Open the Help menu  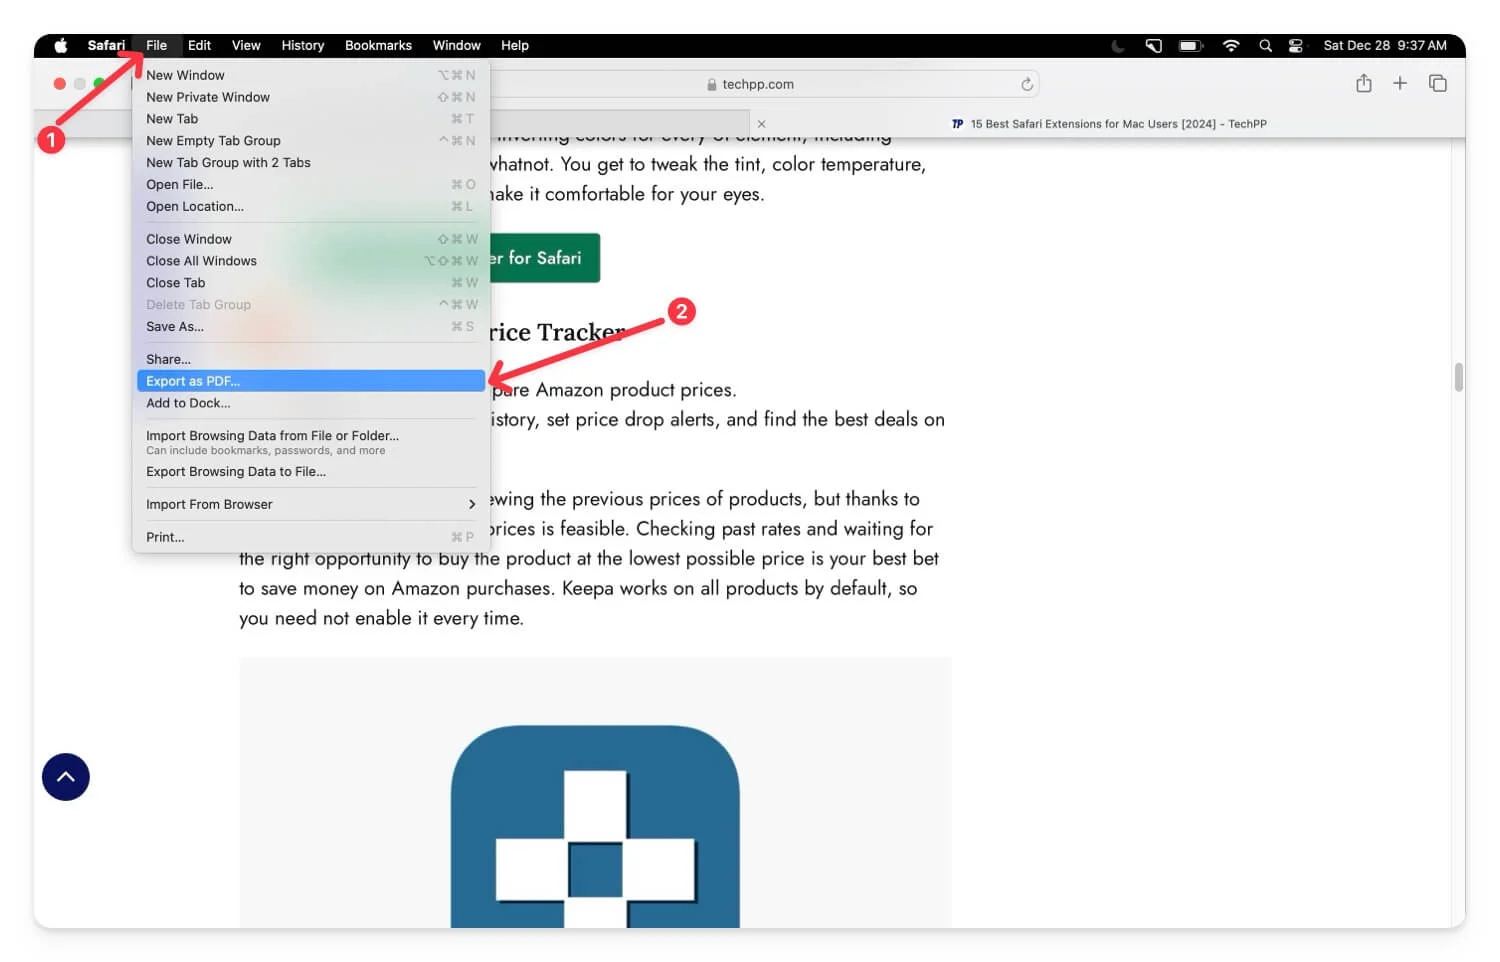point(515,45)
